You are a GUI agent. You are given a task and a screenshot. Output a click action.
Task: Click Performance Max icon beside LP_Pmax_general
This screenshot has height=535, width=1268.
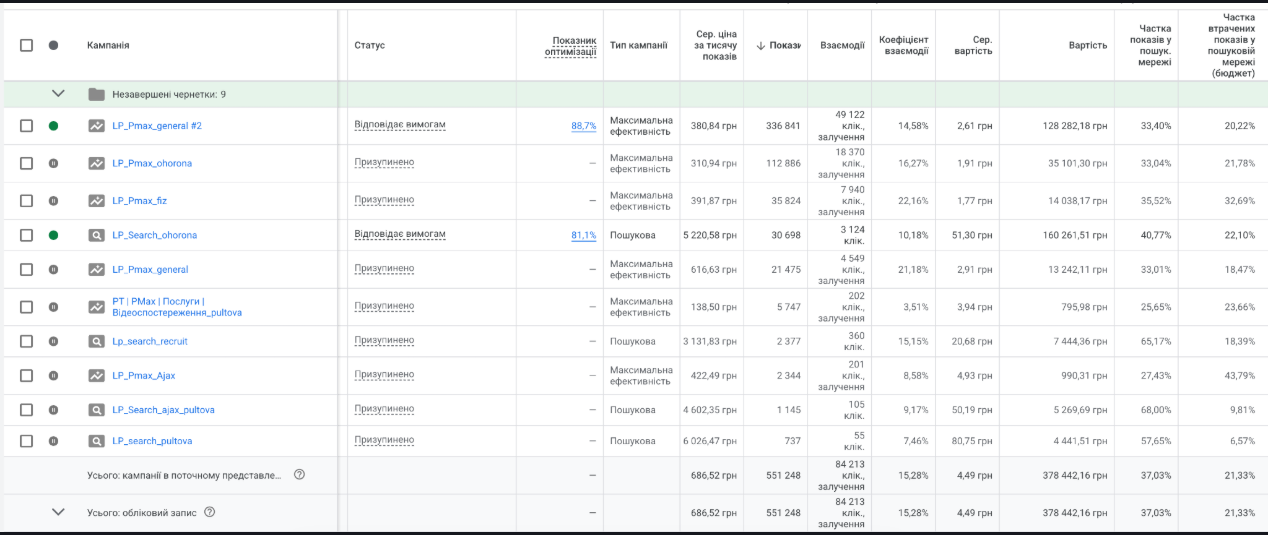point(96,269)
